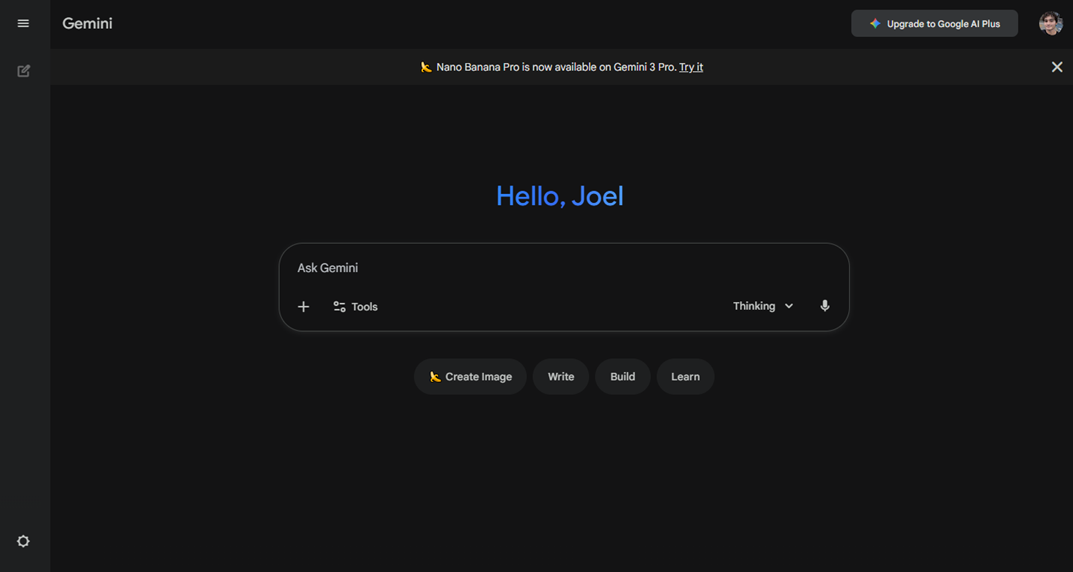Click the Gemini logo text
This screenshot has width=1073, height=572.
[87, 23]
